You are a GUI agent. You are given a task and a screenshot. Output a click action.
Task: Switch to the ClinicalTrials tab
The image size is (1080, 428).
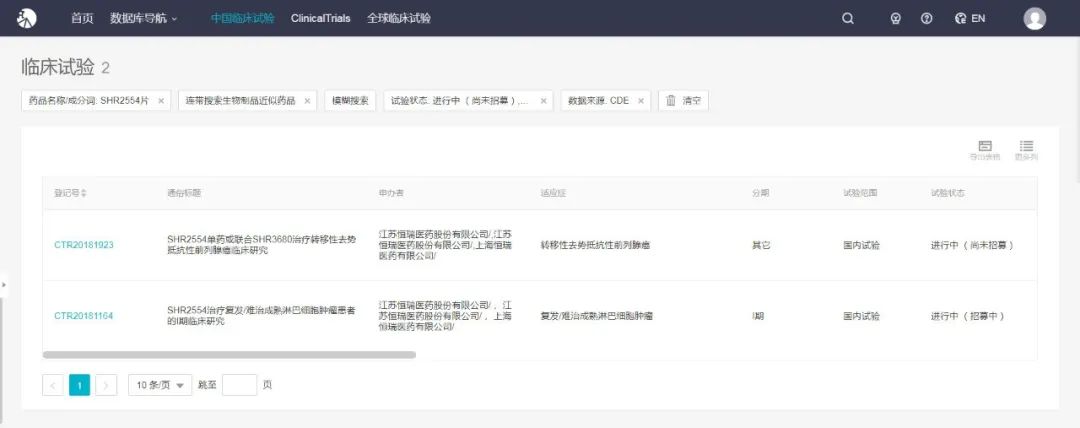click(320, 19)
